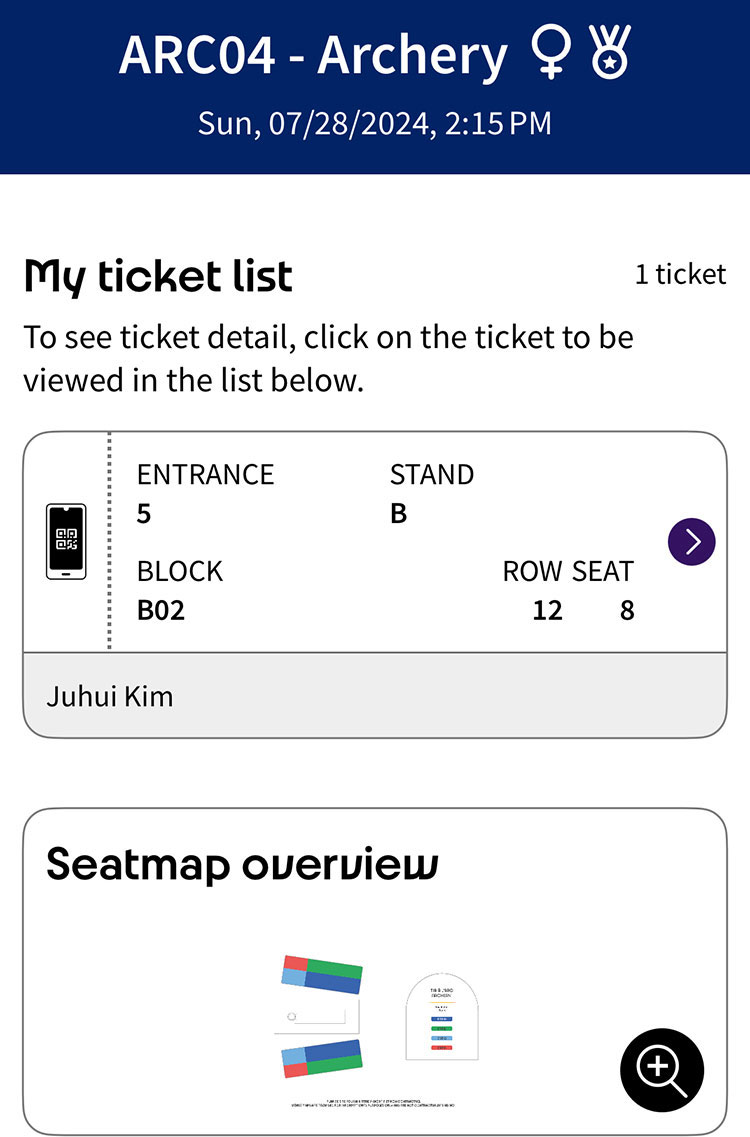
Task: Click the STAND B field on the ticket
Action: tap(431, 493)
